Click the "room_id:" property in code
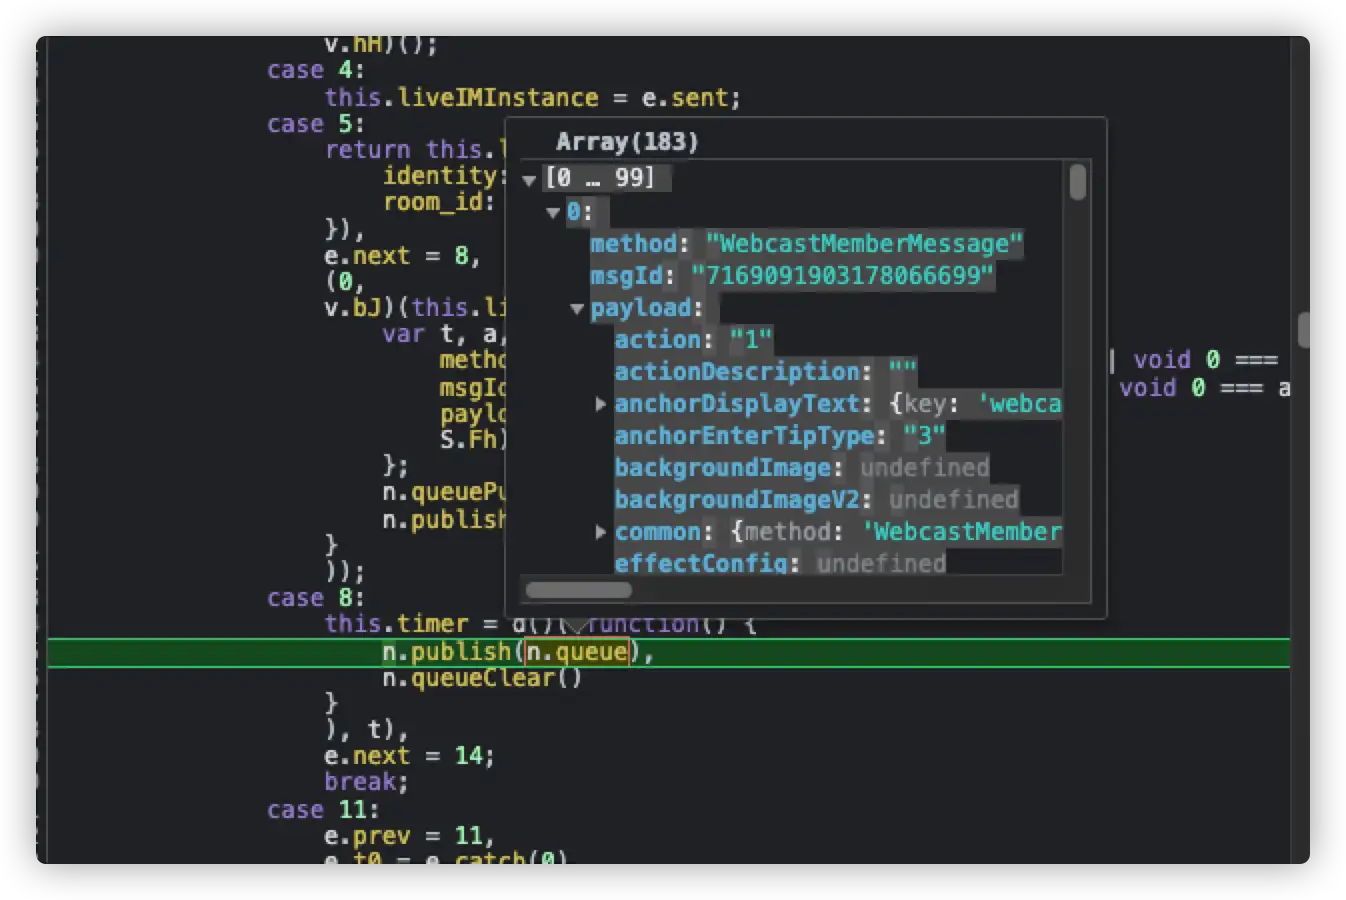The width and height of the screenshot is (1346, 900). (439, 202)
